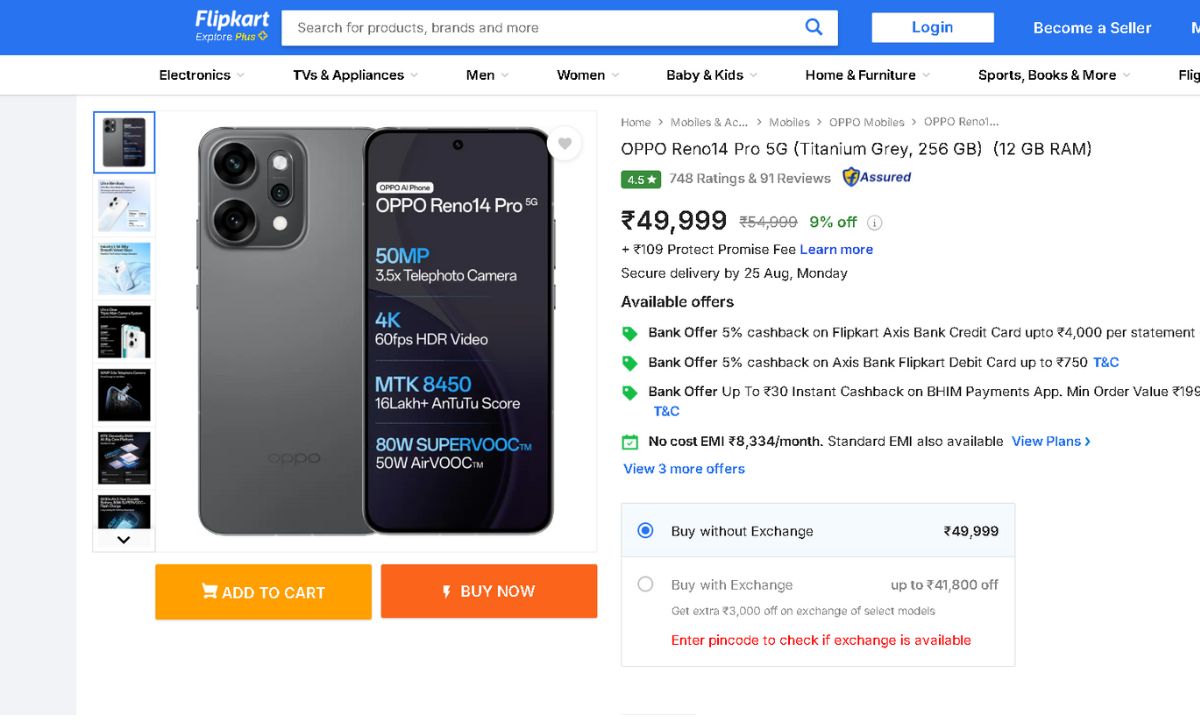Click the product search input field
Viewport: 1200px width, 720px height.
tap(540, 28)
